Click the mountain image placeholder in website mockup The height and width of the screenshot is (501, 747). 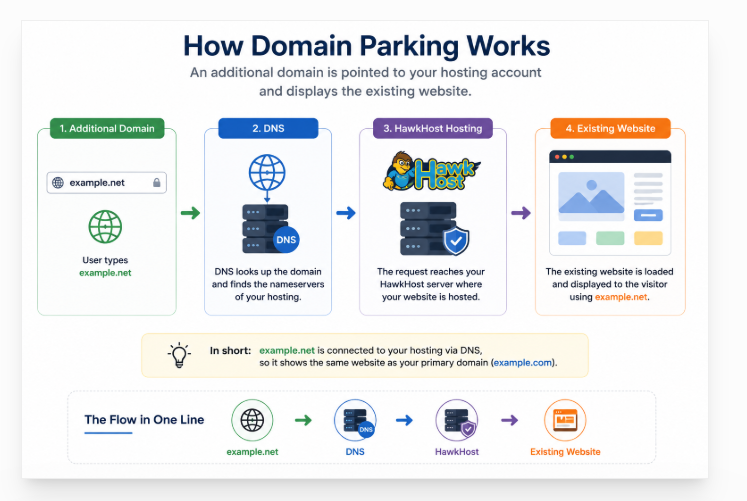(591, 193)
